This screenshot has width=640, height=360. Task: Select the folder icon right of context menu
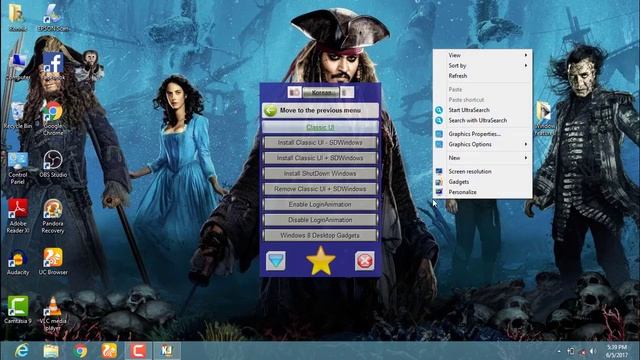(544, 118)
